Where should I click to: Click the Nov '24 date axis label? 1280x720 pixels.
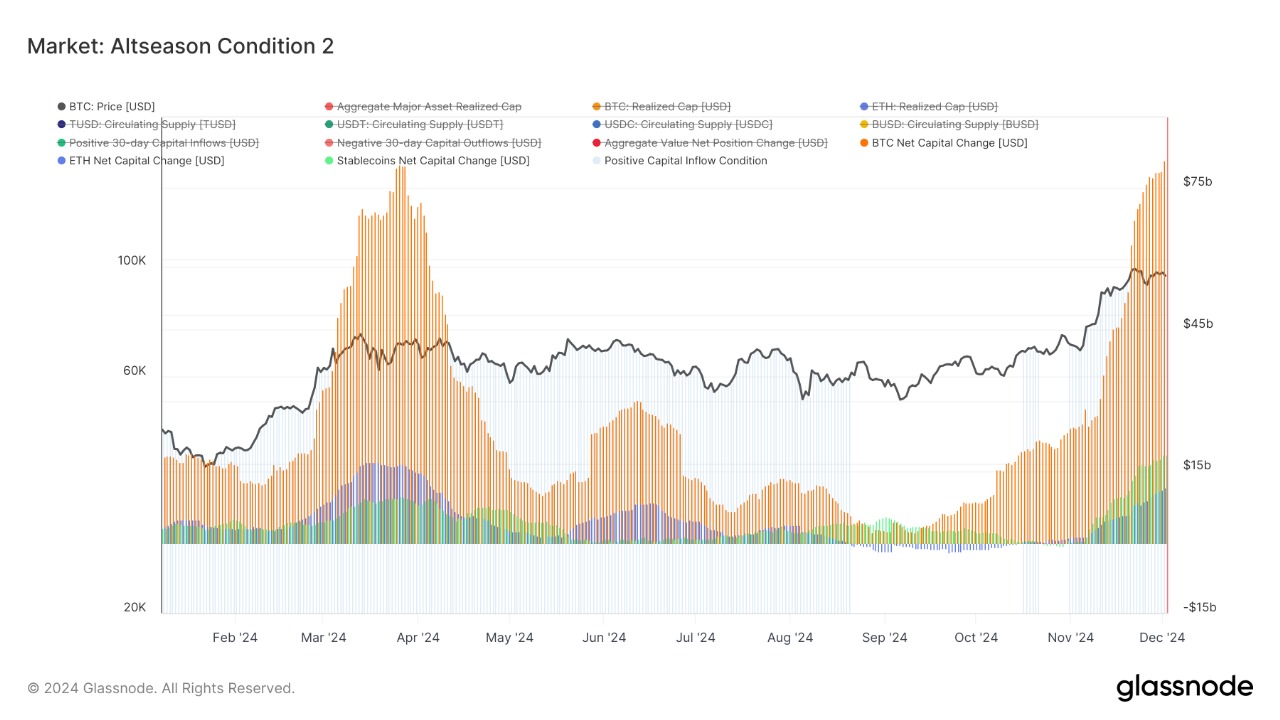(x=1069, y=638)
